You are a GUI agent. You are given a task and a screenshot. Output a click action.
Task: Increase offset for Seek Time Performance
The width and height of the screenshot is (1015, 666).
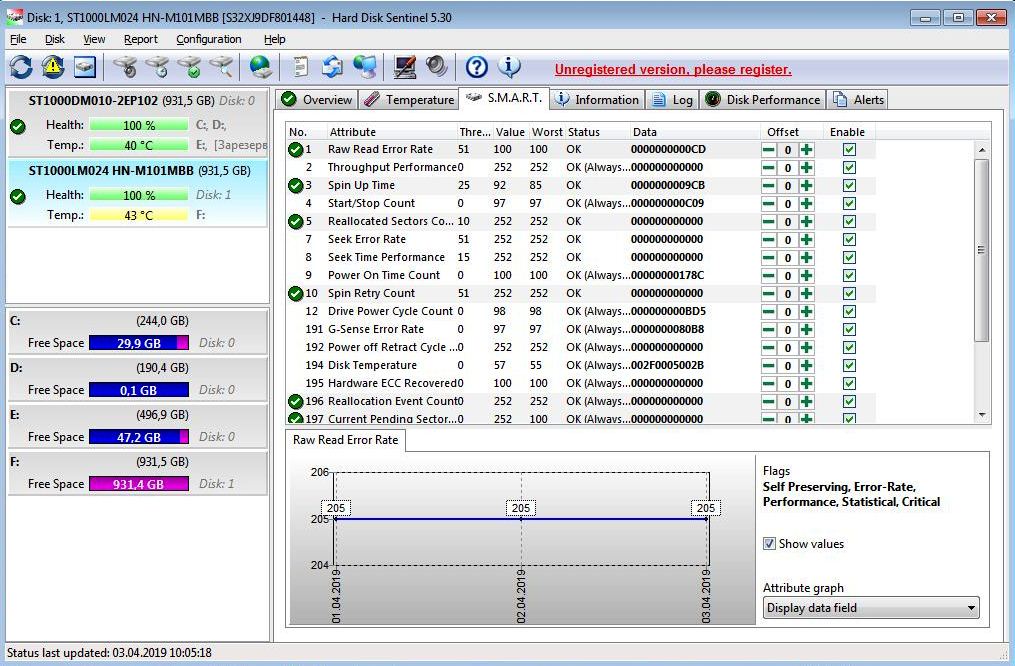(807, 258)
